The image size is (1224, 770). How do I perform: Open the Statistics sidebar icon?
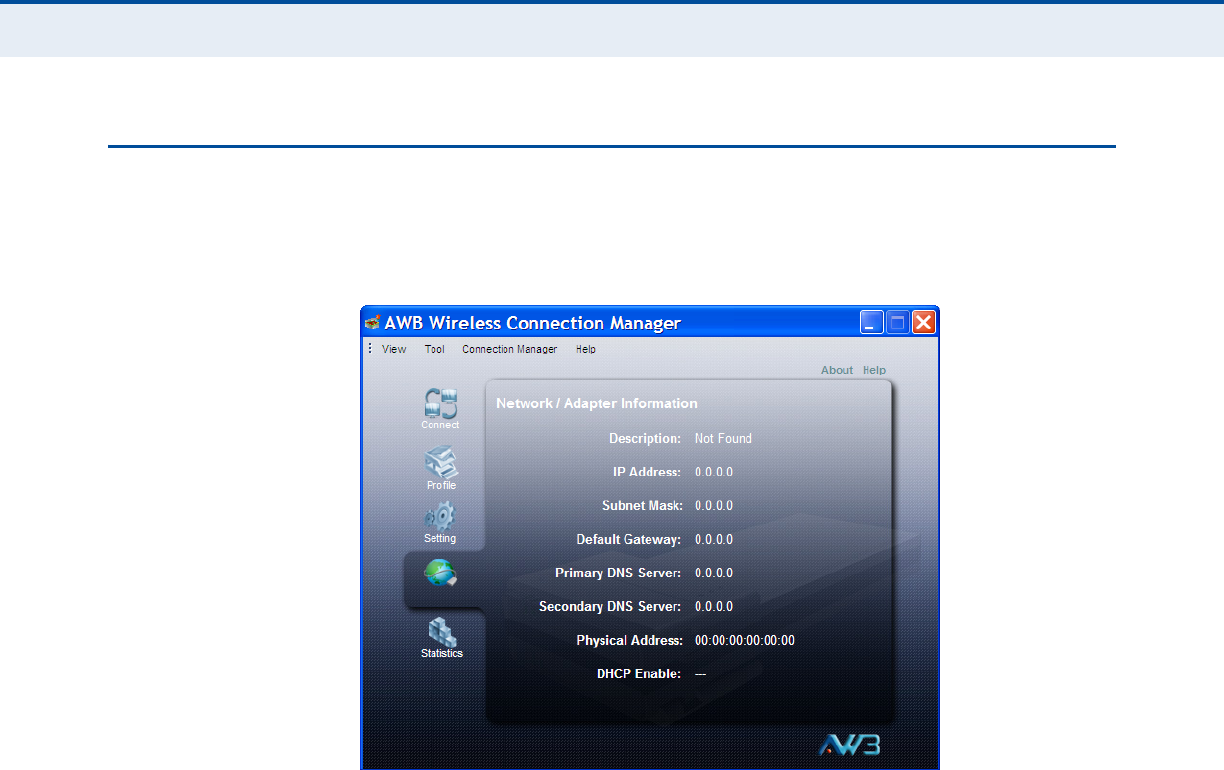[x=442, y=638]
